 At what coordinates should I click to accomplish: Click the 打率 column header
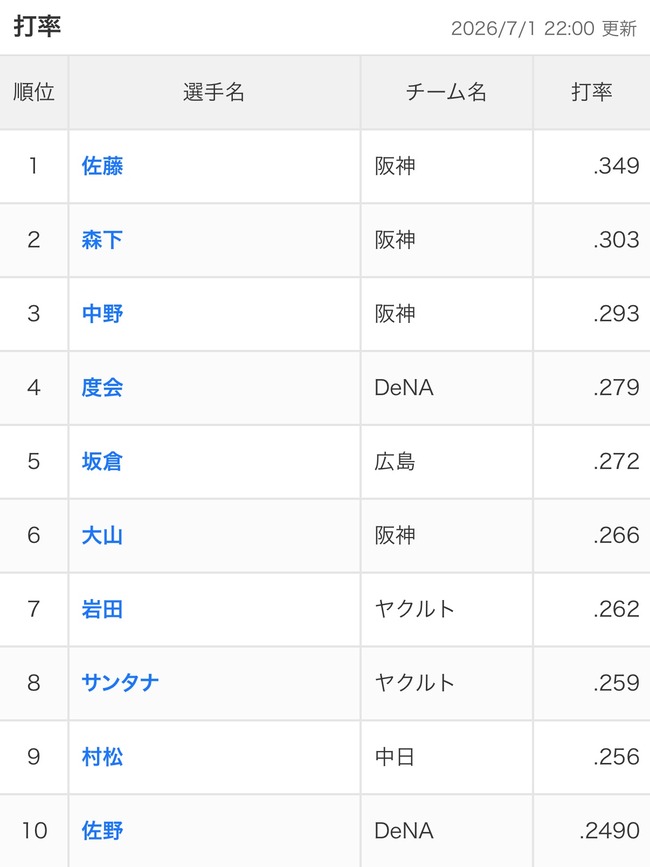pos(591,92)
